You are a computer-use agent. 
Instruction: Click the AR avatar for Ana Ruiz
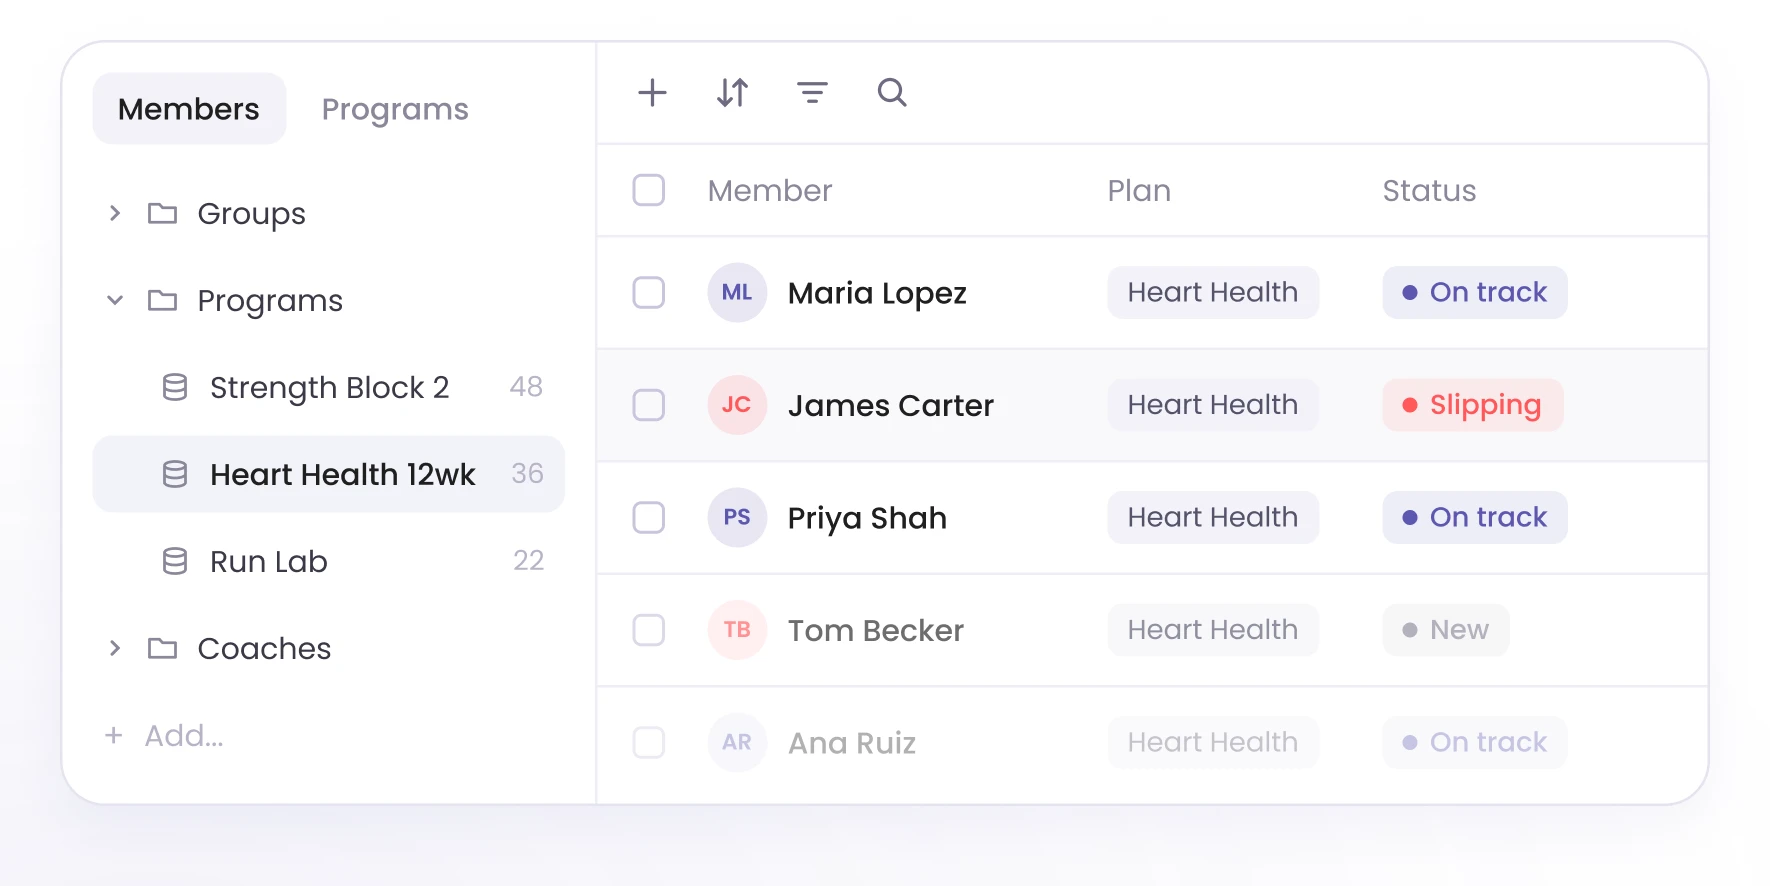tap(737, 742)
